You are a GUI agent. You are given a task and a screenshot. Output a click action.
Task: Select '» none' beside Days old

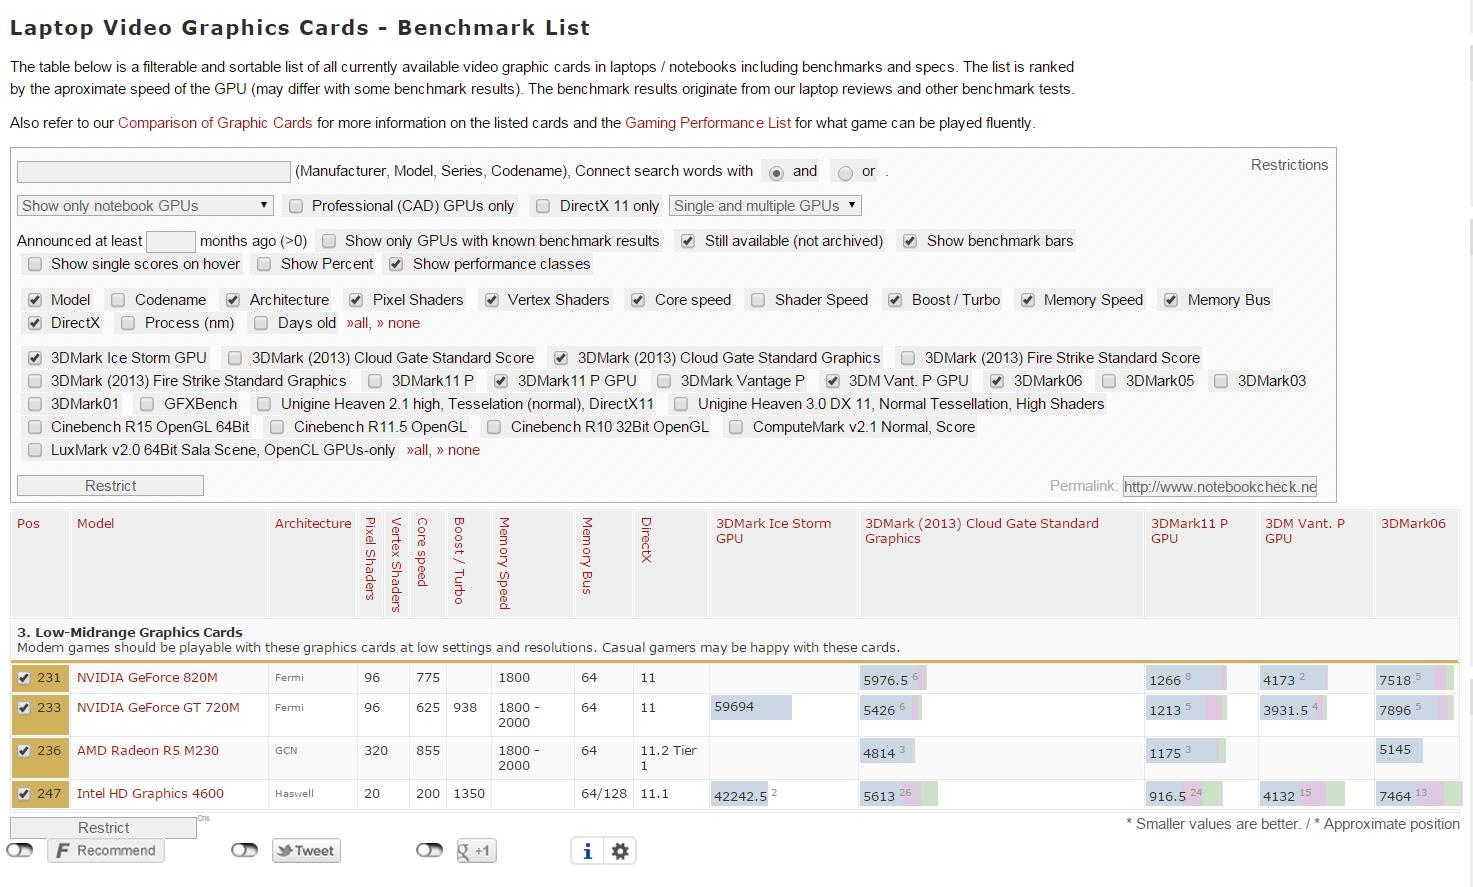398,323
